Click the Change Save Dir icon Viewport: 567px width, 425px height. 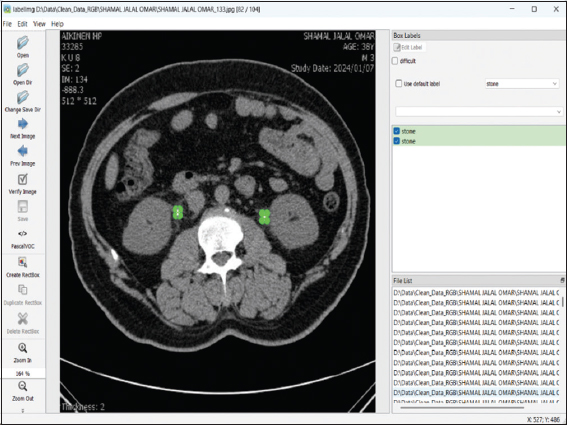[x=22, y=97]
